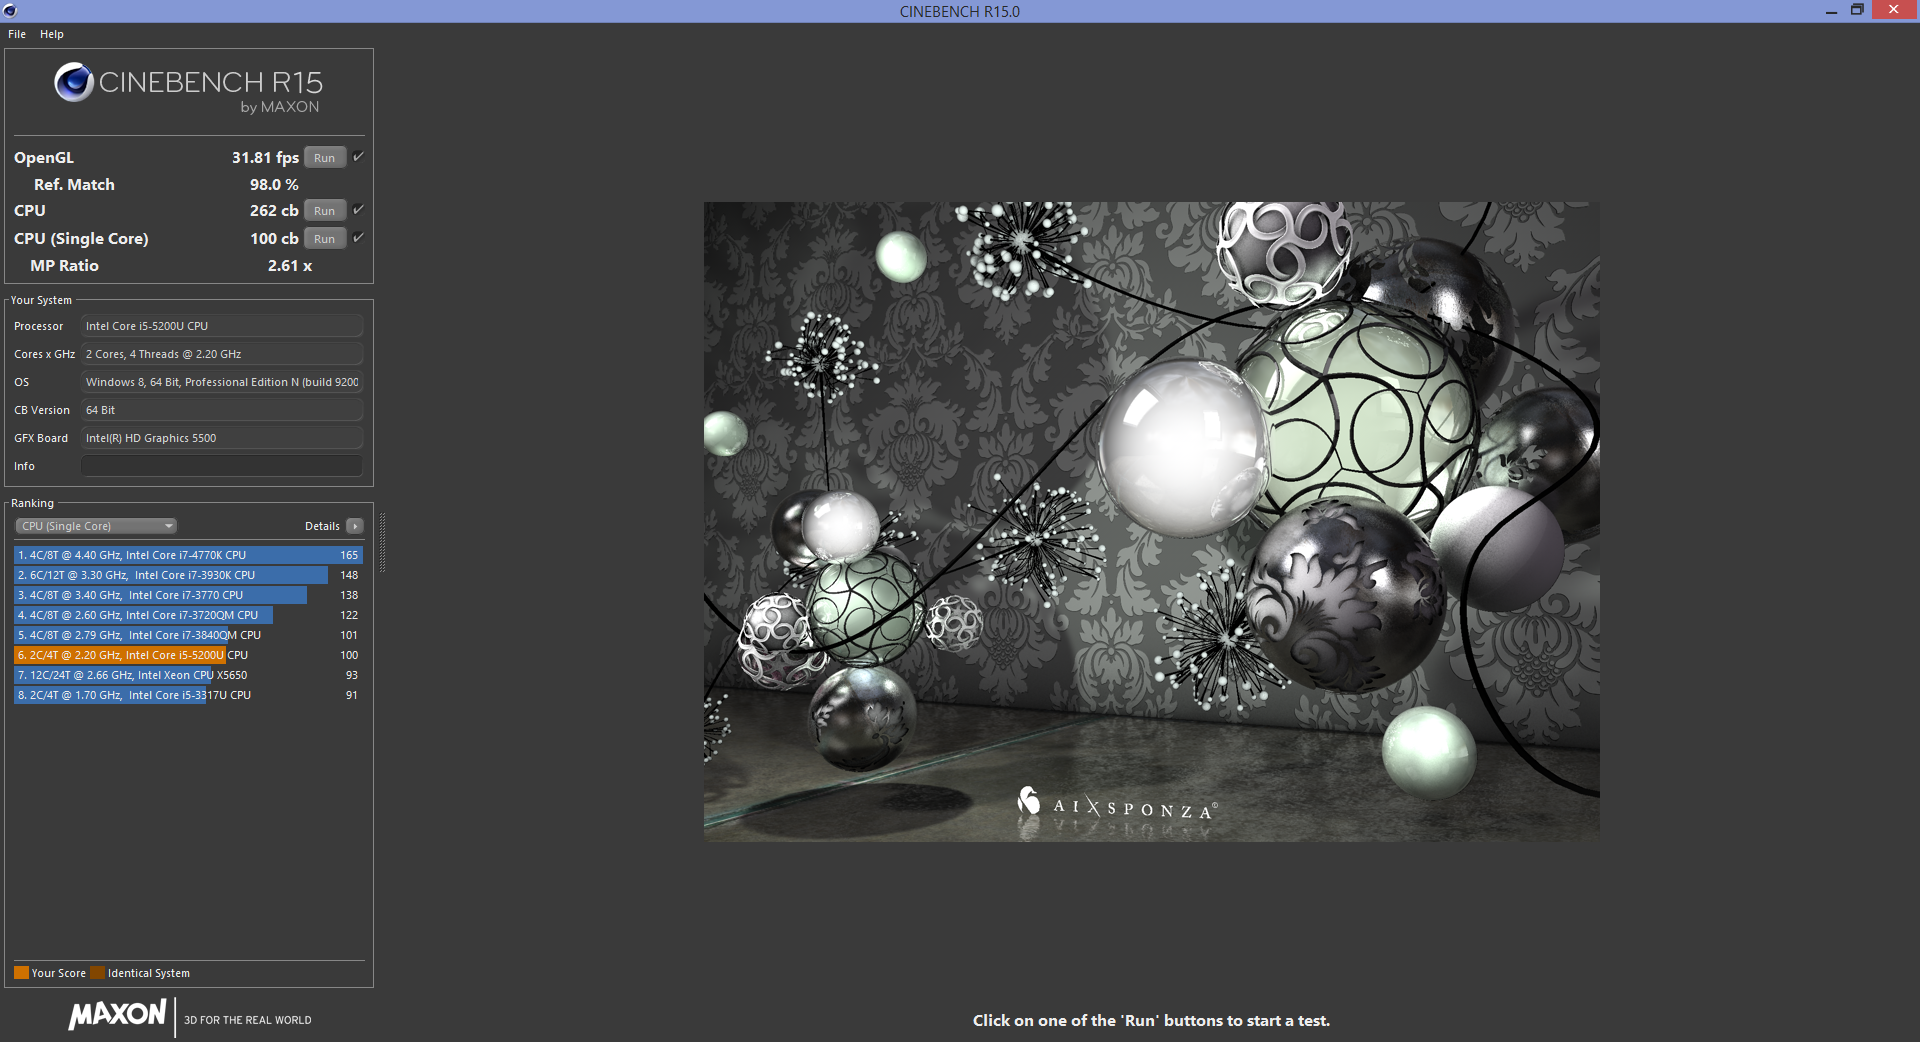Click the app icon in the title bar
The height and width of the screenshot is (1042, 1920).
(10, 11)
